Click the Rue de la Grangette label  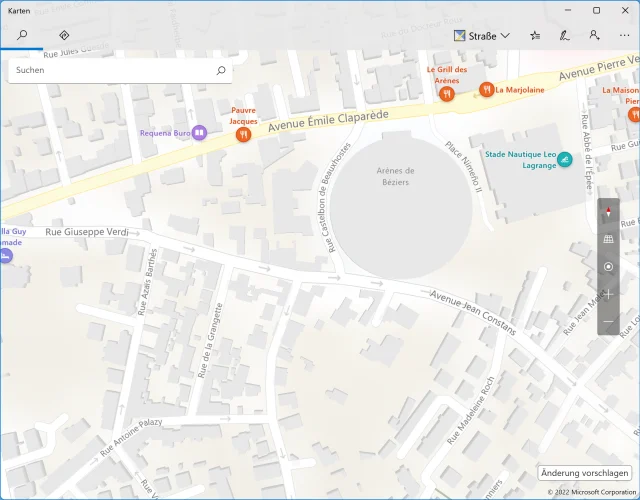210,340
